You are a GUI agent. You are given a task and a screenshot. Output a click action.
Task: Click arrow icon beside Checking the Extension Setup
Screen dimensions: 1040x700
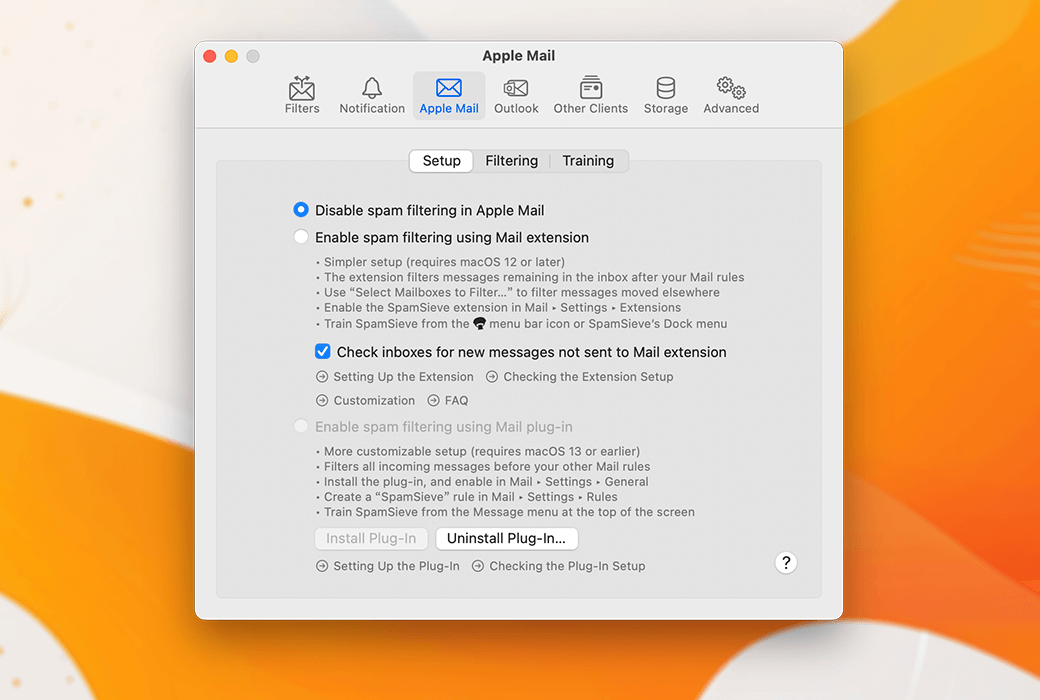[491, 377]
